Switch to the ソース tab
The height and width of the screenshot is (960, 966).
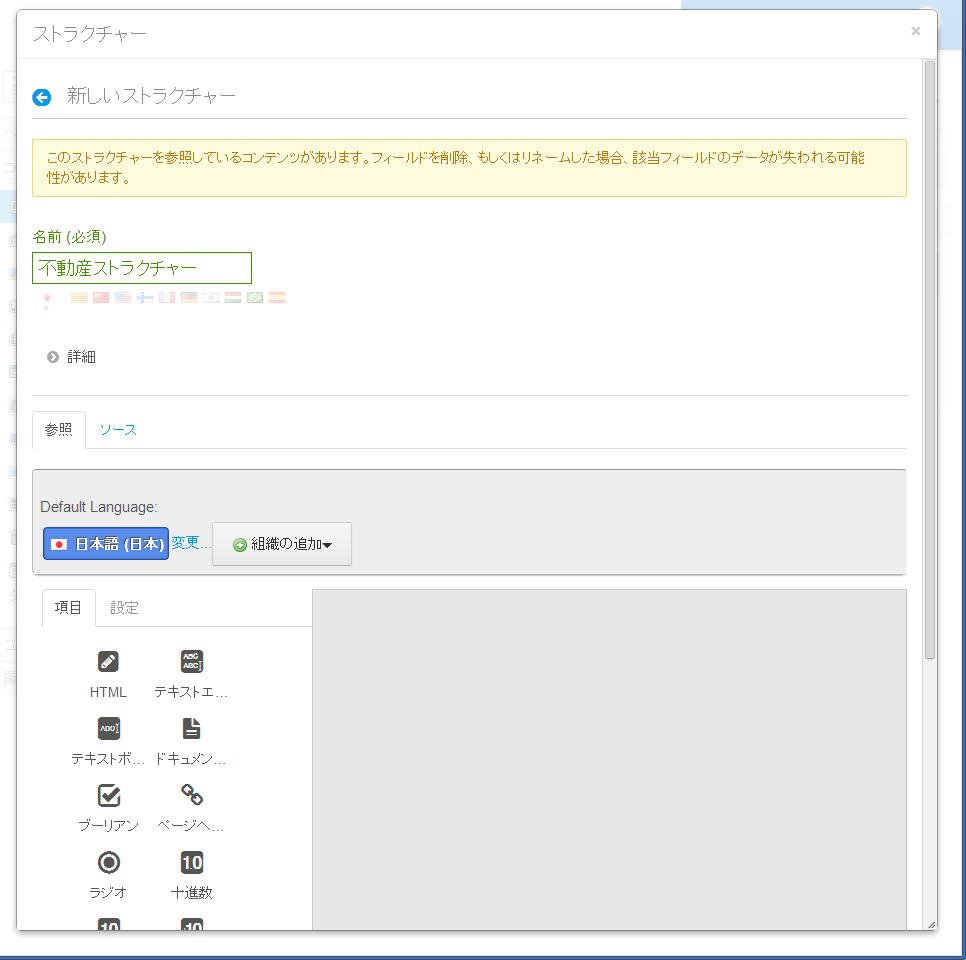coord(118,429)
